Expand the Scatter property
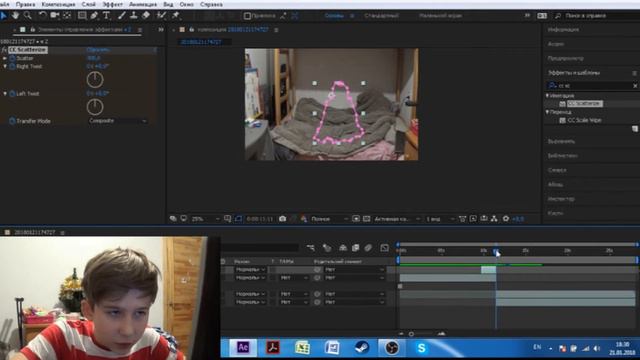 (x=5, y=58)
